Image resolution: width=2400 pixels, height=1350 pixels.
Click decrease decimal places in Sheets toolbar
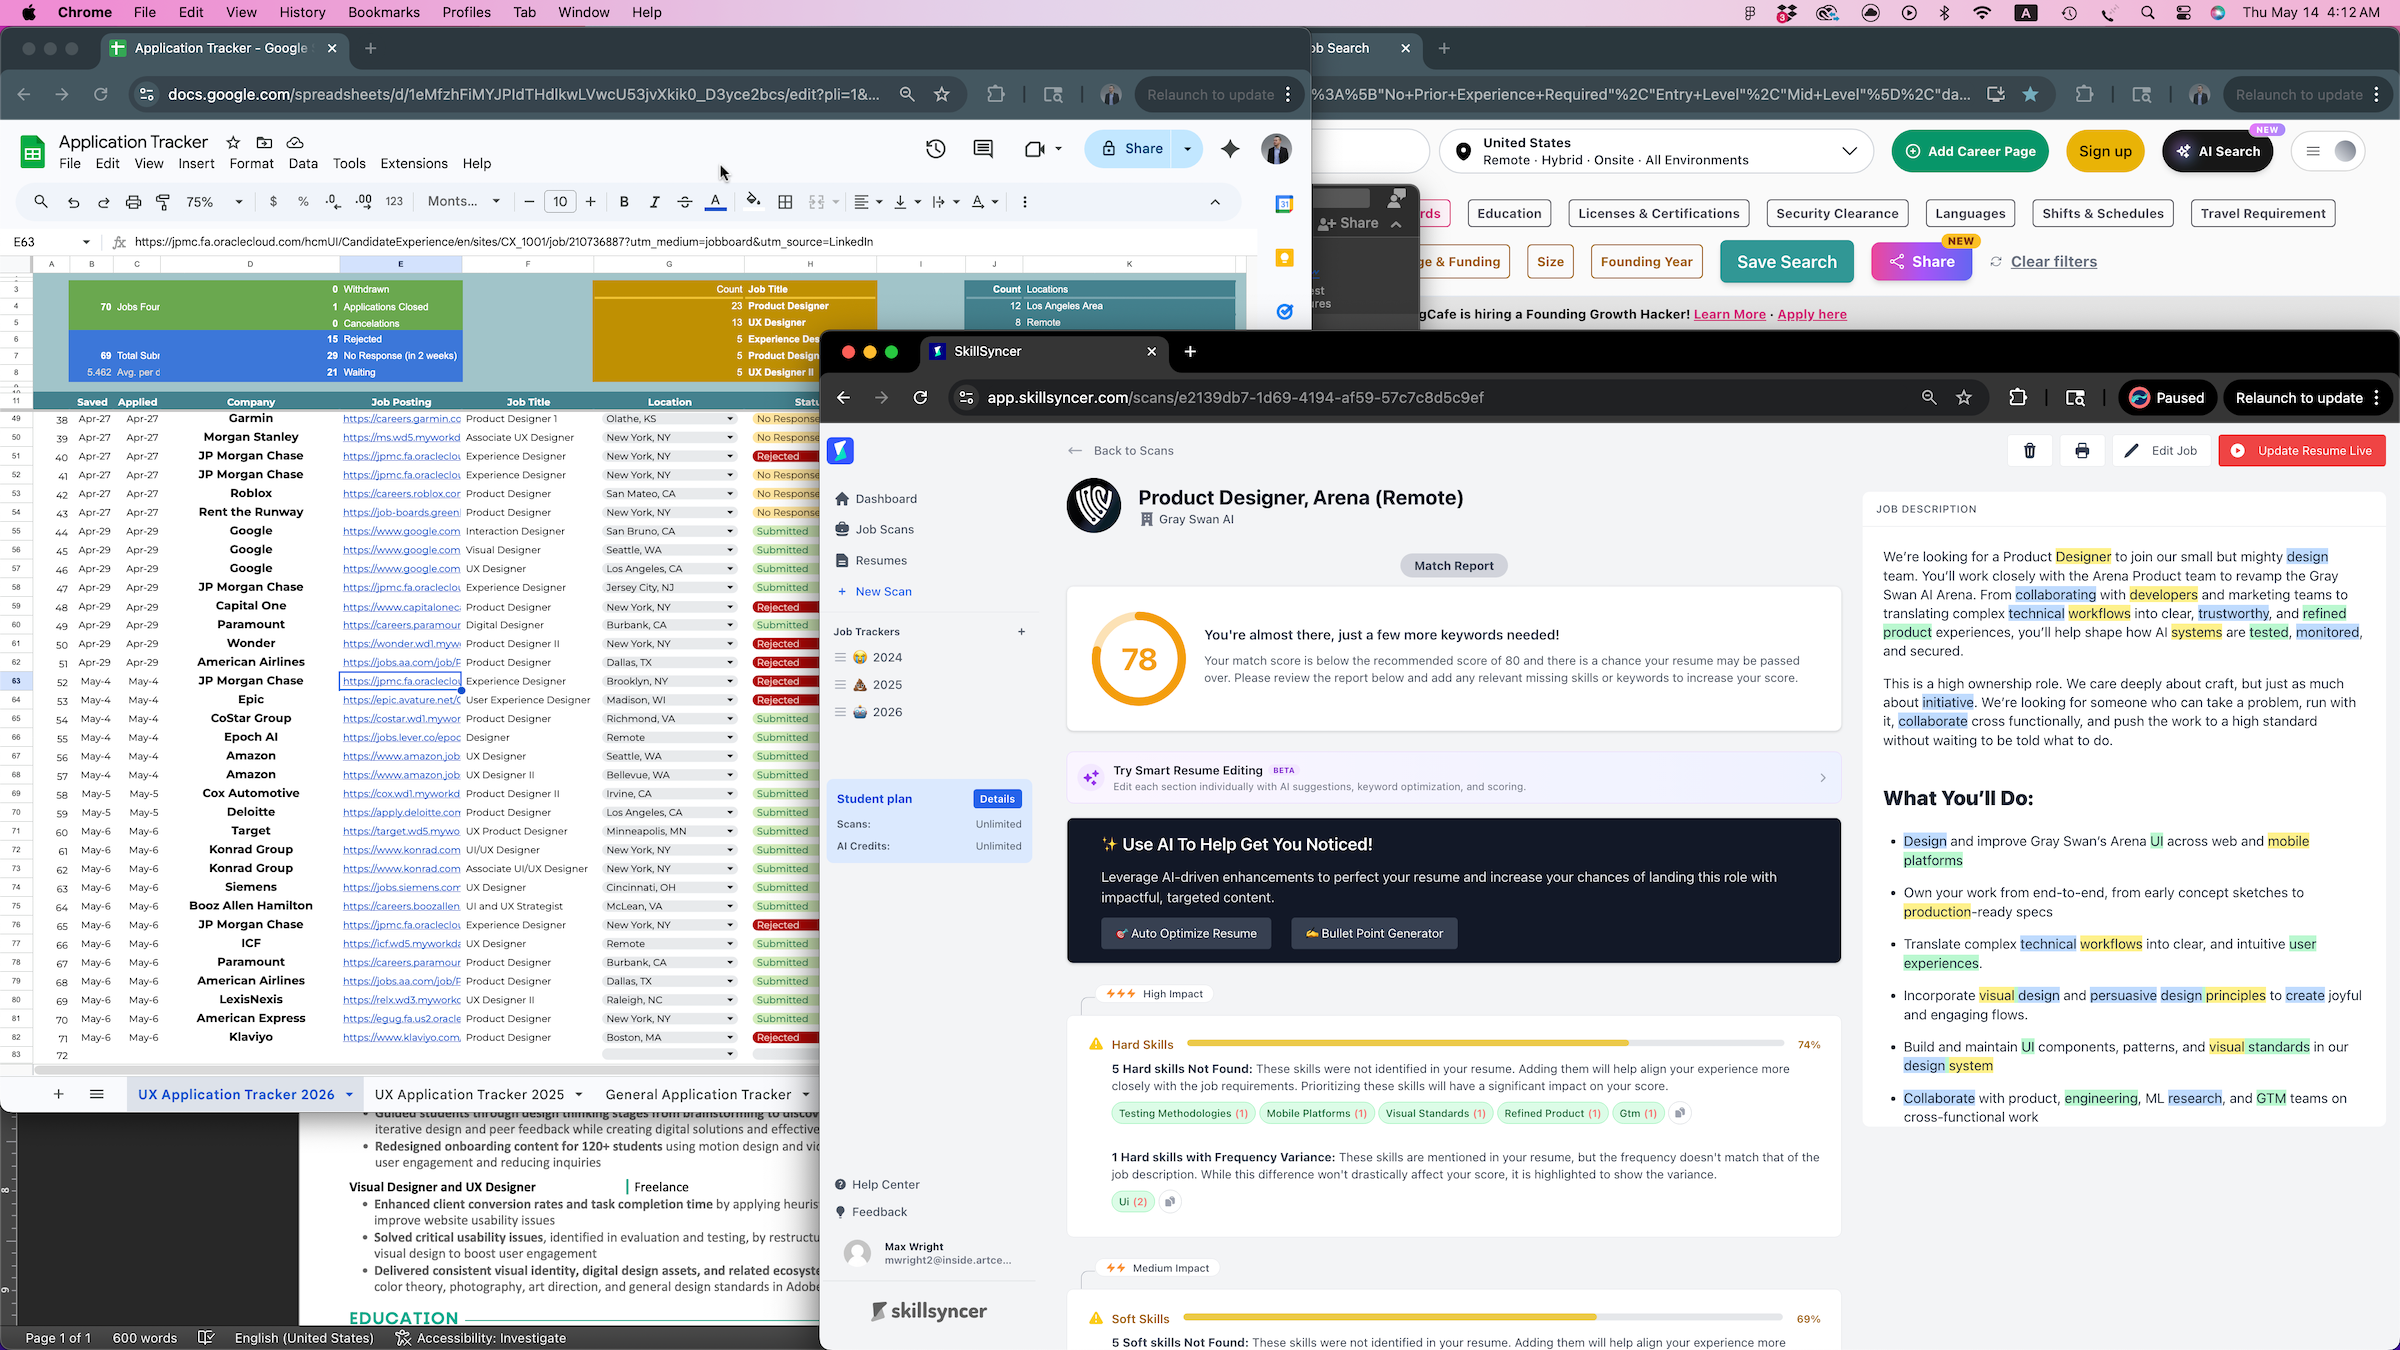[333, 202]
